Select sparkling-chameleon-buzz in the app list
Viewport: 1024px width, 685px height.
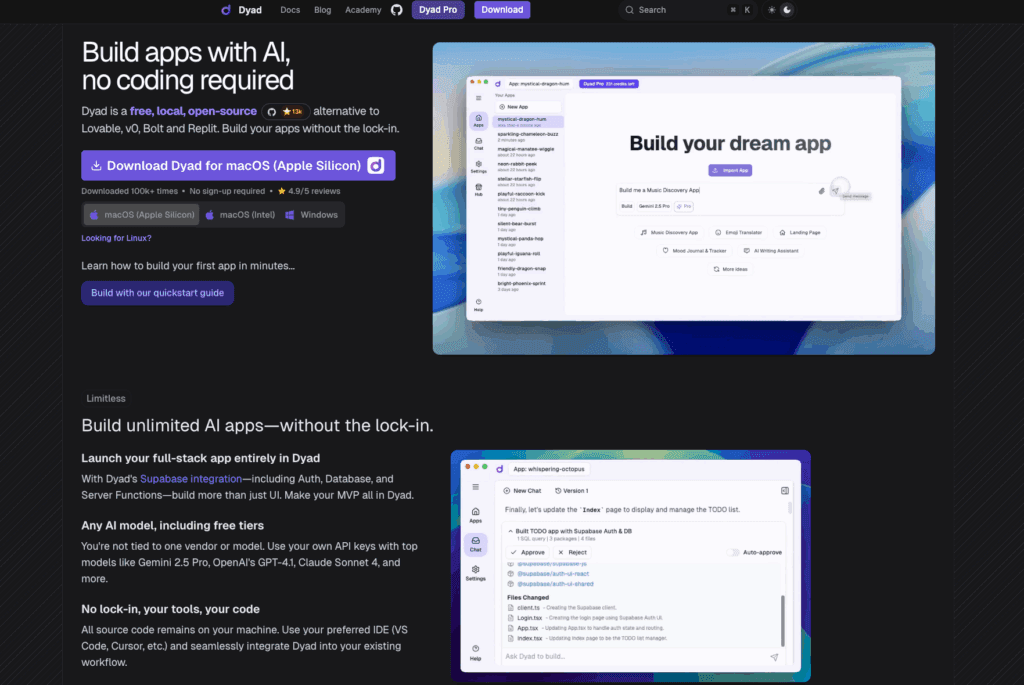click(x=528, y=136)
